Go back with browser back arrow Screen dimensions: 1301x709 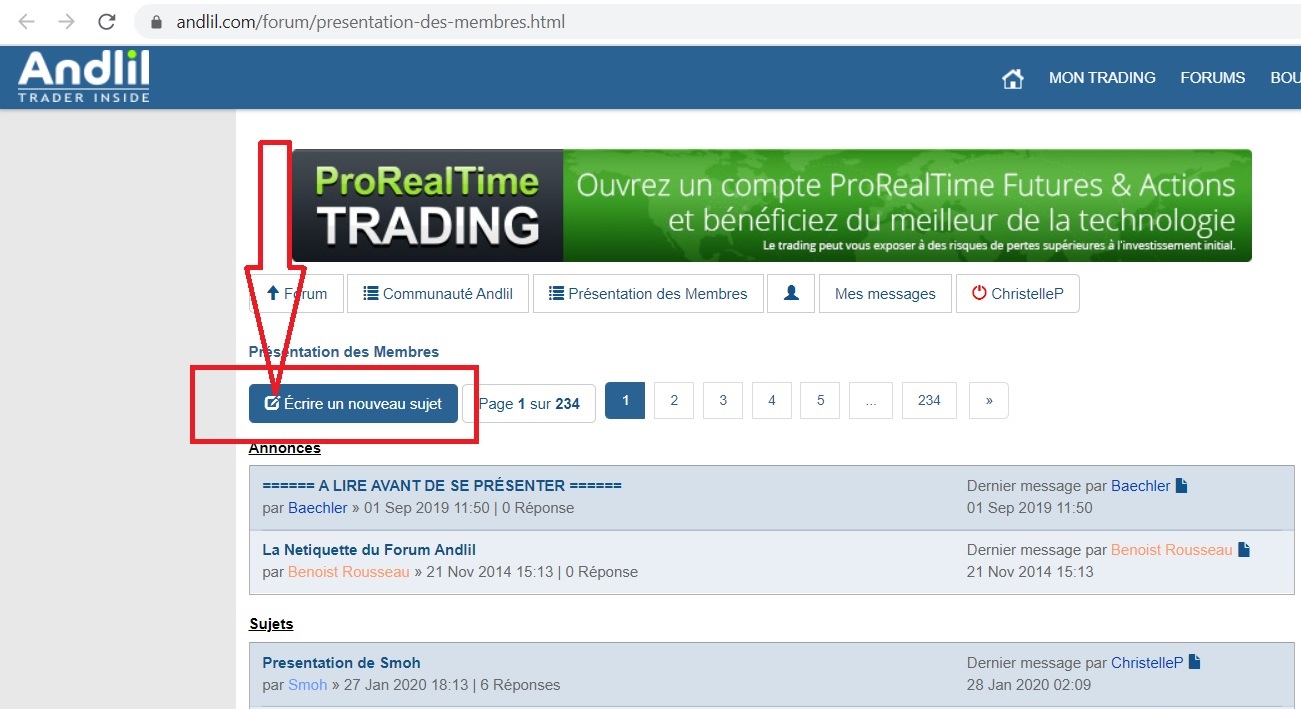[26, 21]
